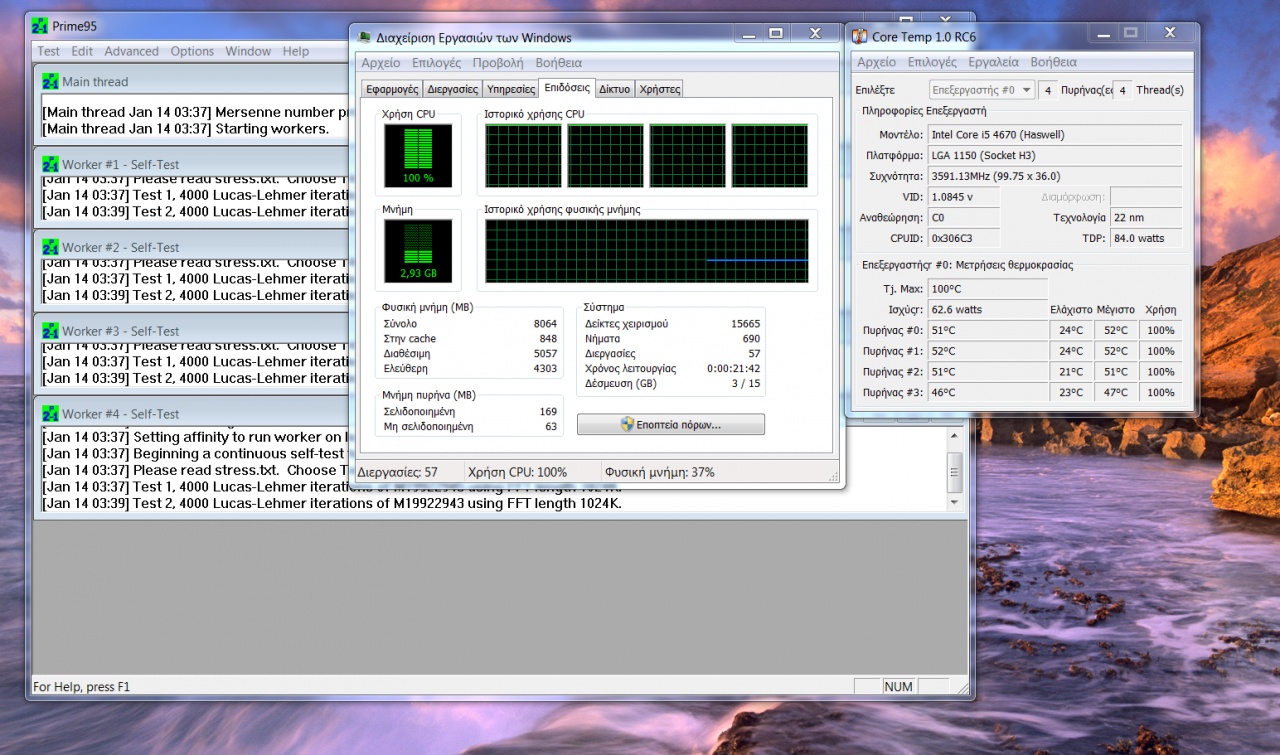Click the Worker #1 Self-Test window icon
Image resolution: width=1280 pixels, height=755 pixels.
50,164
